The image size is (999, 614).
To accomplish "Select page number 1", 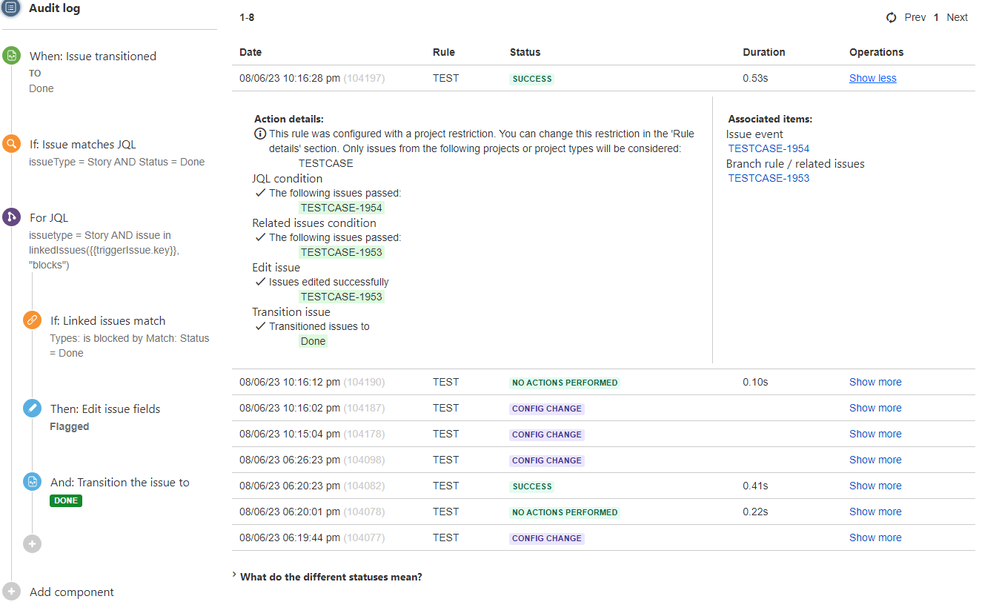I will (x=936, y=18).
